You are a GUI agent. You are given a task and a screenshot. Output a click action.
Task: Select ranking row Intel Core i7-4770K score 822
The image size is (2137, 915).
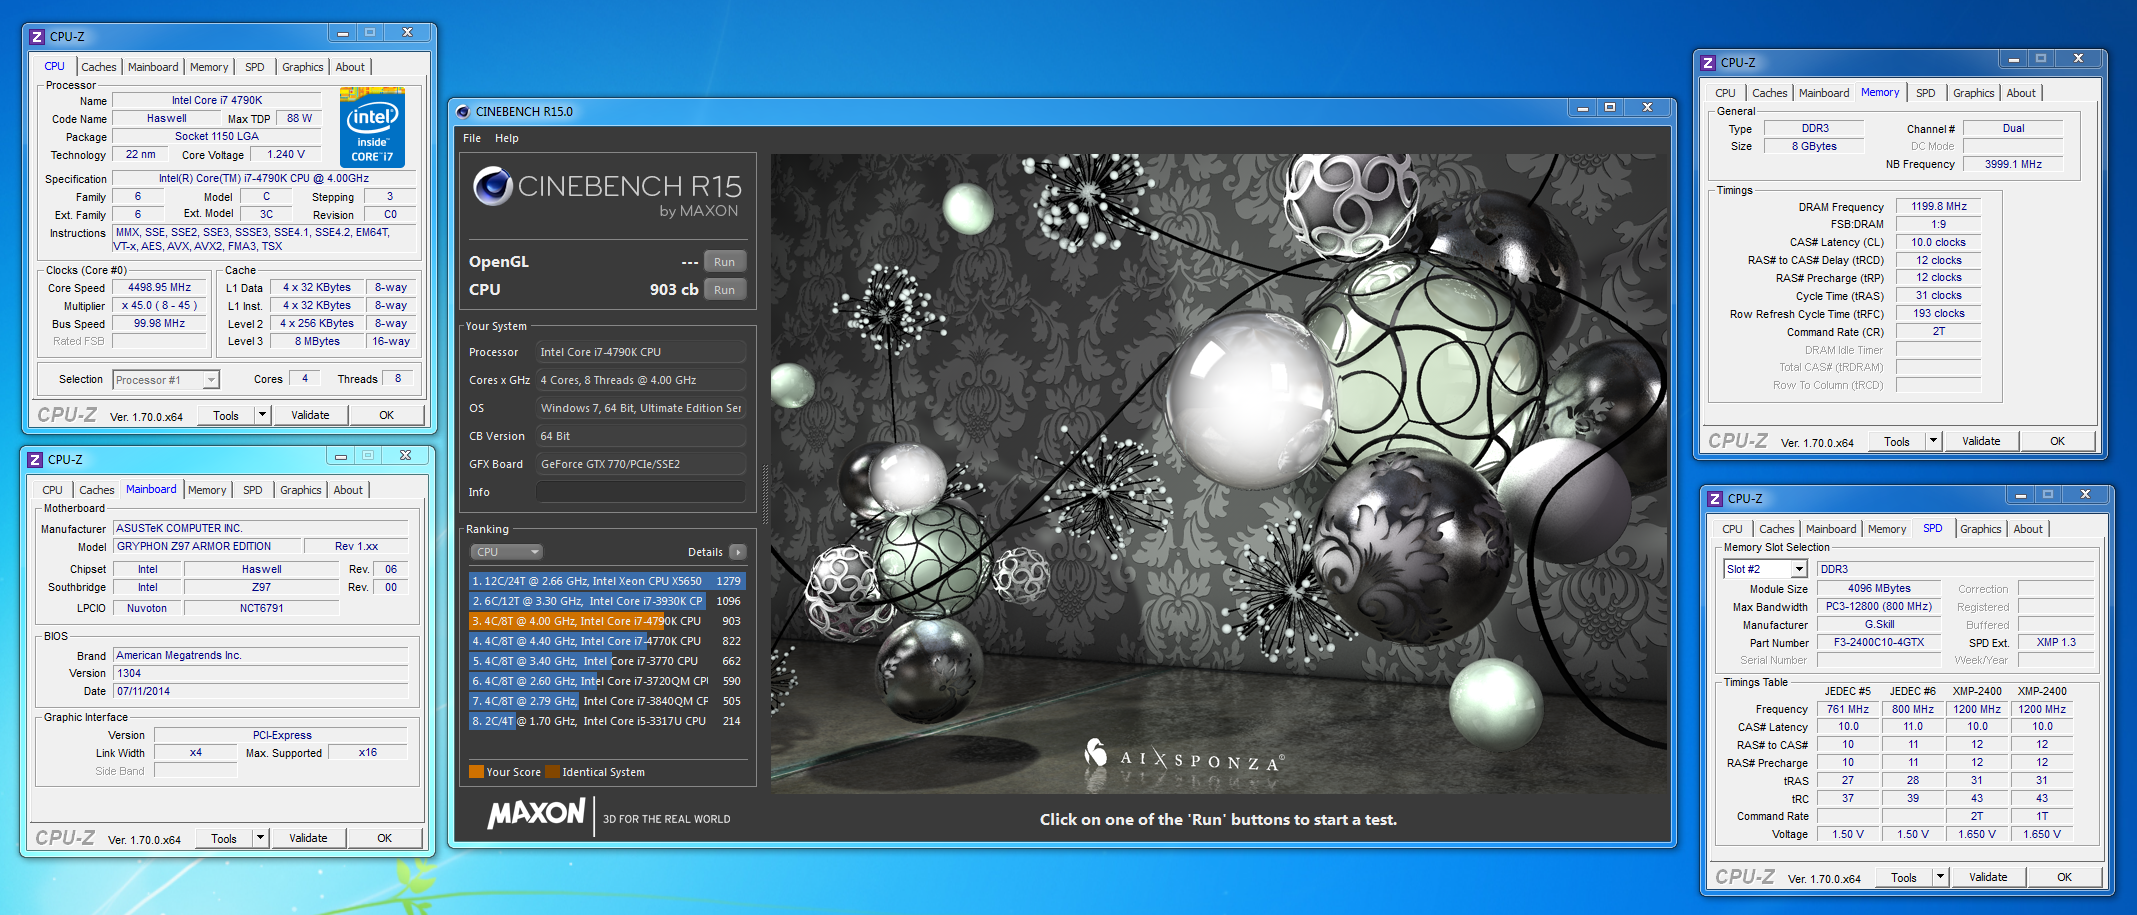pyautogui.click(x=607, y=641)
